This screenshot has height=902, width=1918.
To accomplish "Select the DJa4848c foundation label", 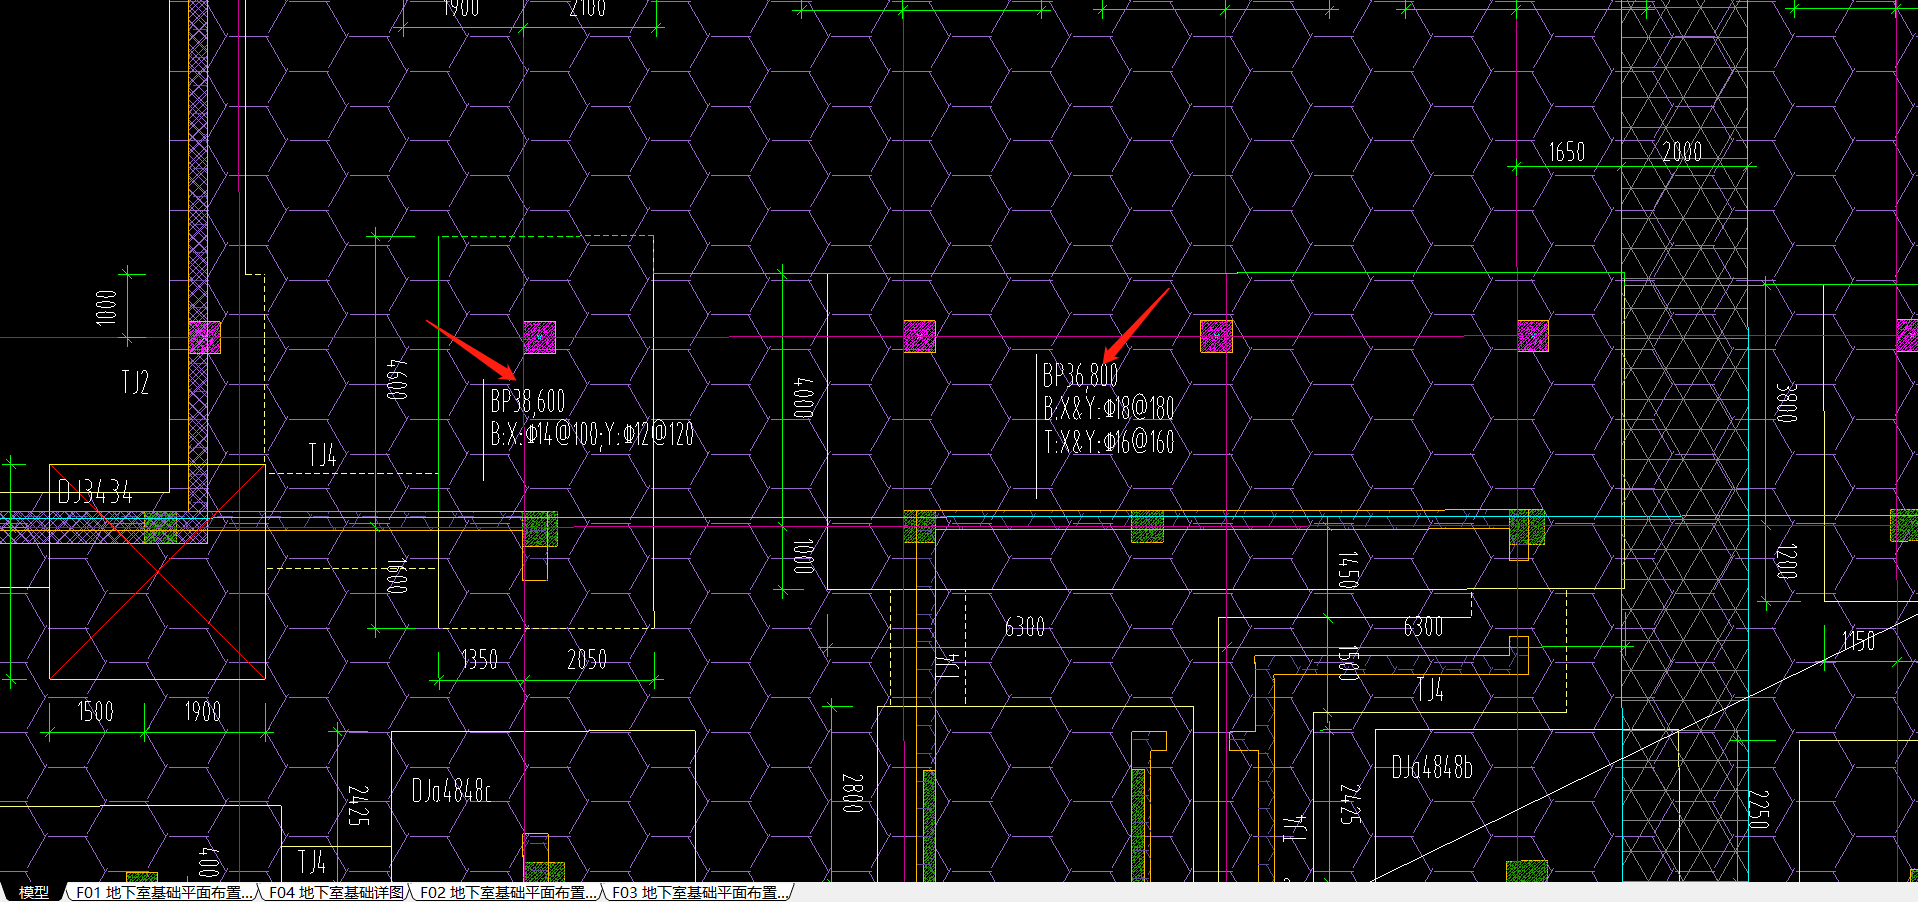I will tap(451, 791).
